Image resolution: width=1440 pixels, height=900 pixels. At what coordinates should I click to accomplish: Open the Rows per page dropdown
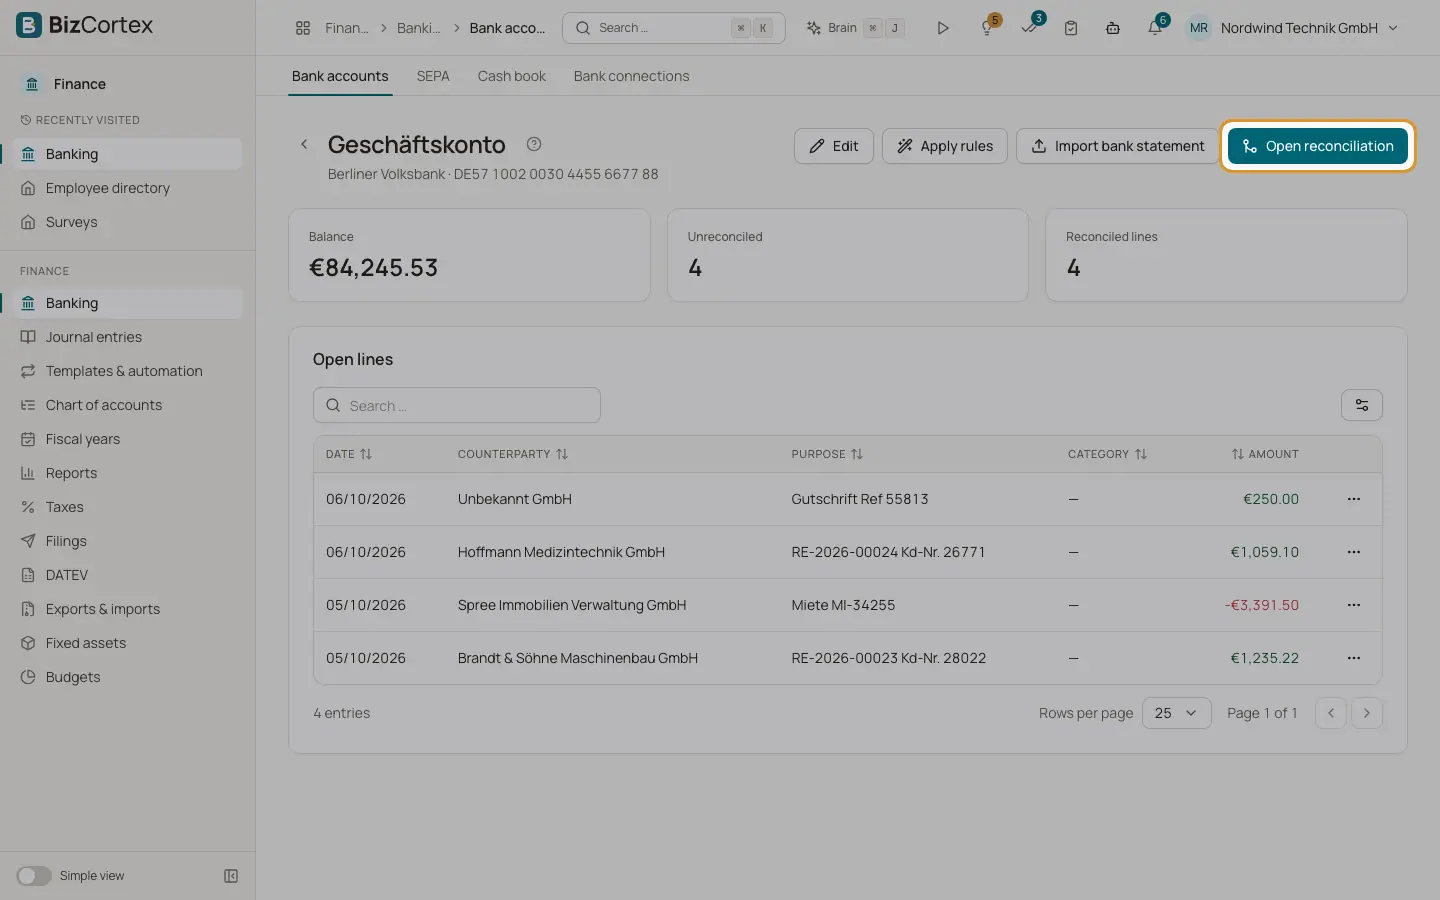point(1176,713)
